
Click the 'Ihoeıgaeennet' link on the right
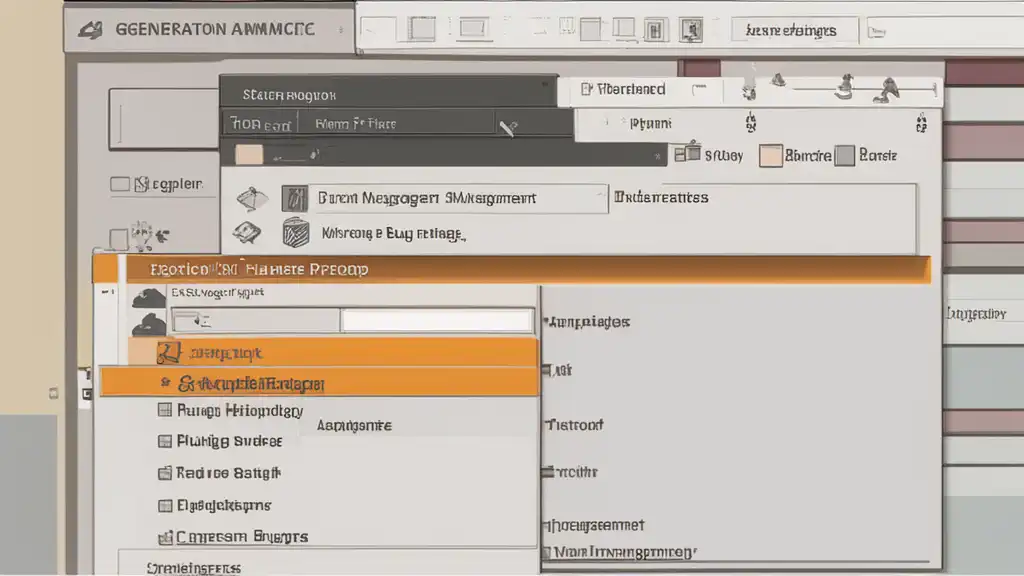point(594,525)
